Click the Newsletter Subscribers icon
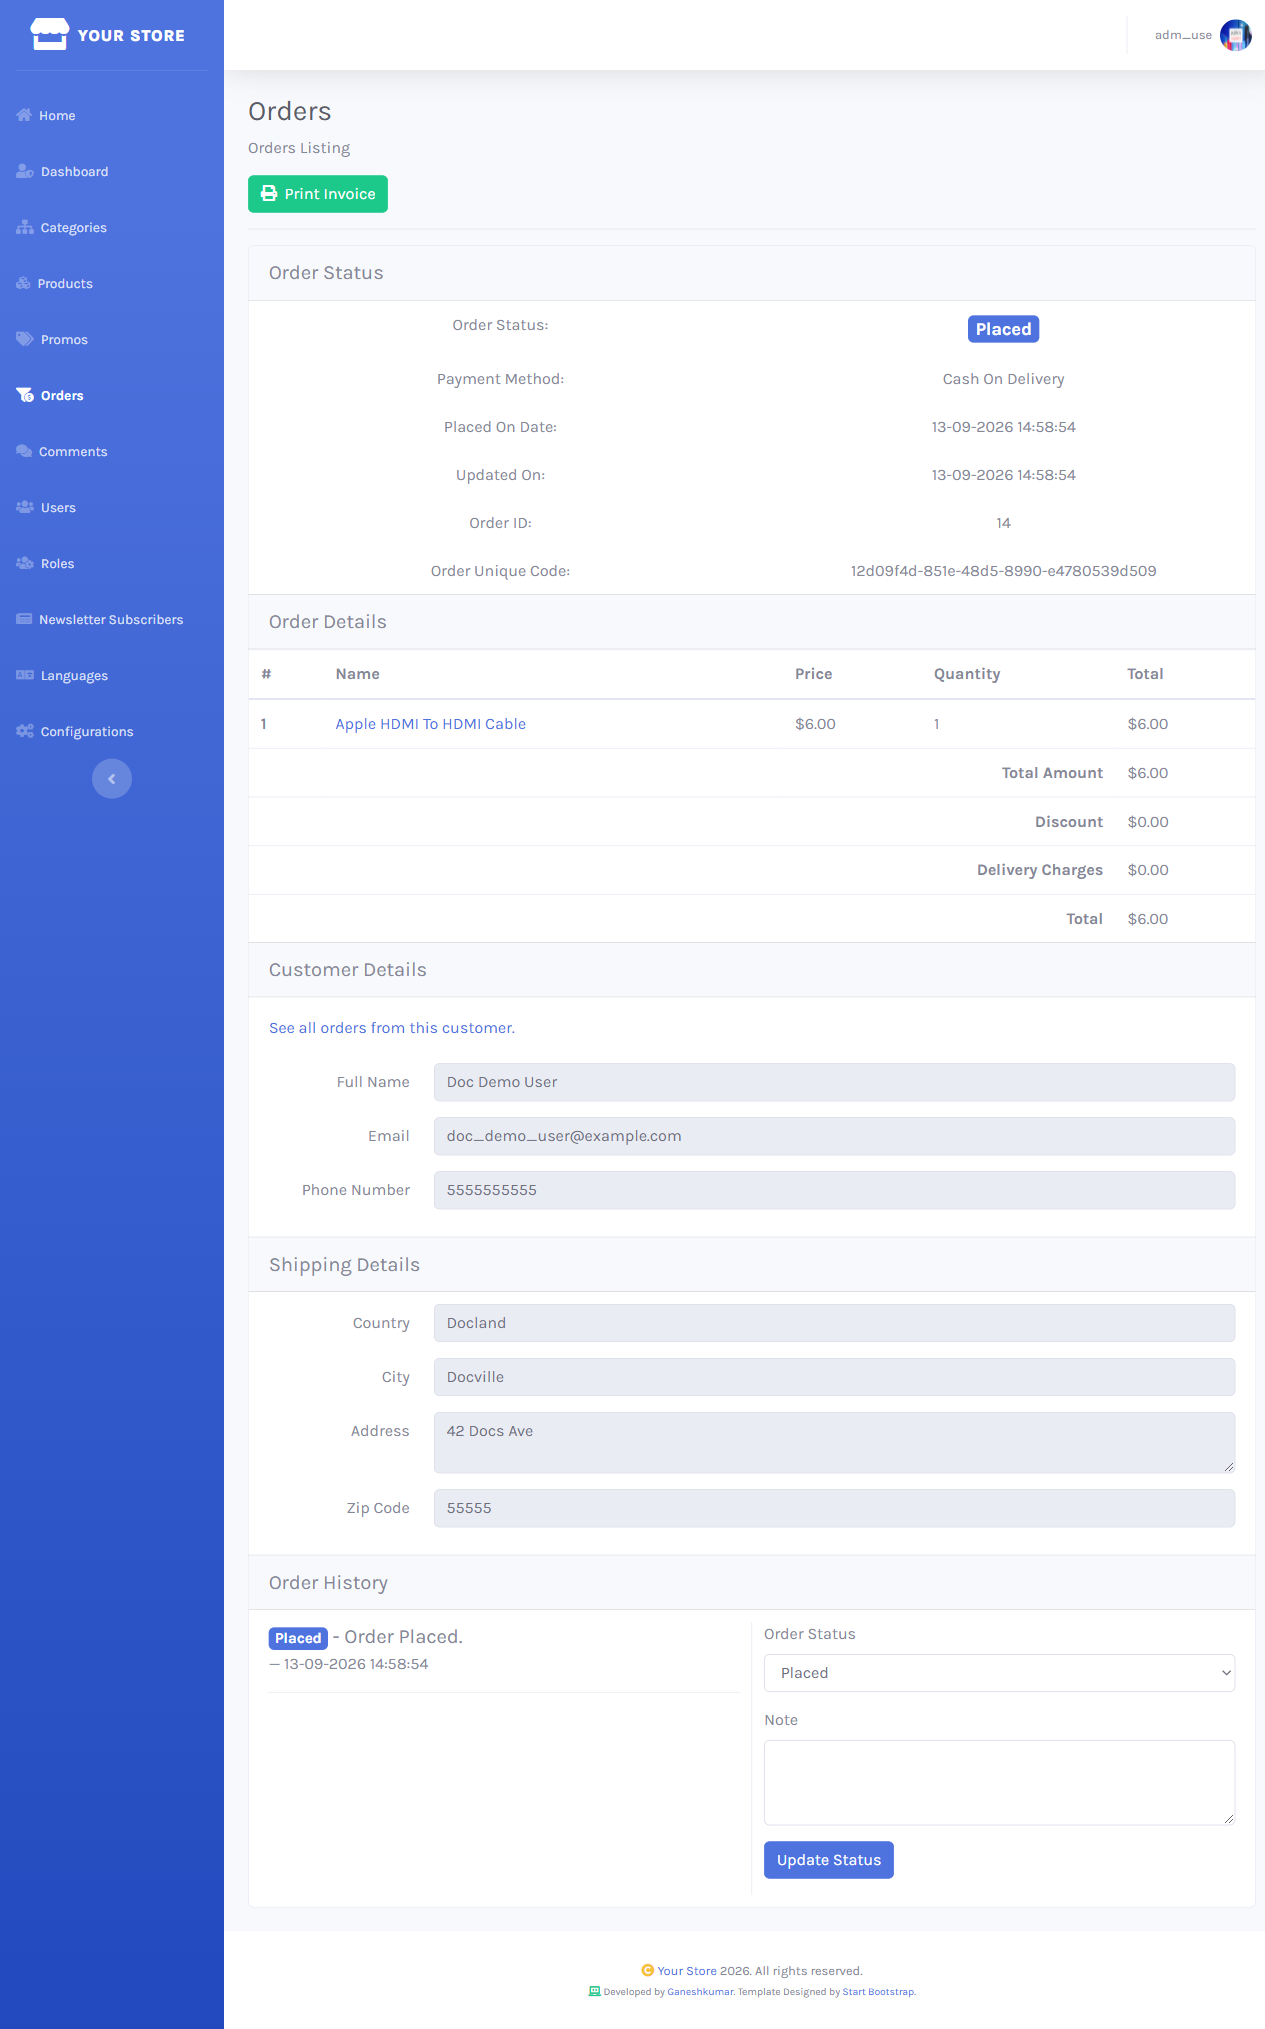Viewport: 1265px width, 2029px height. coord(24,619)
